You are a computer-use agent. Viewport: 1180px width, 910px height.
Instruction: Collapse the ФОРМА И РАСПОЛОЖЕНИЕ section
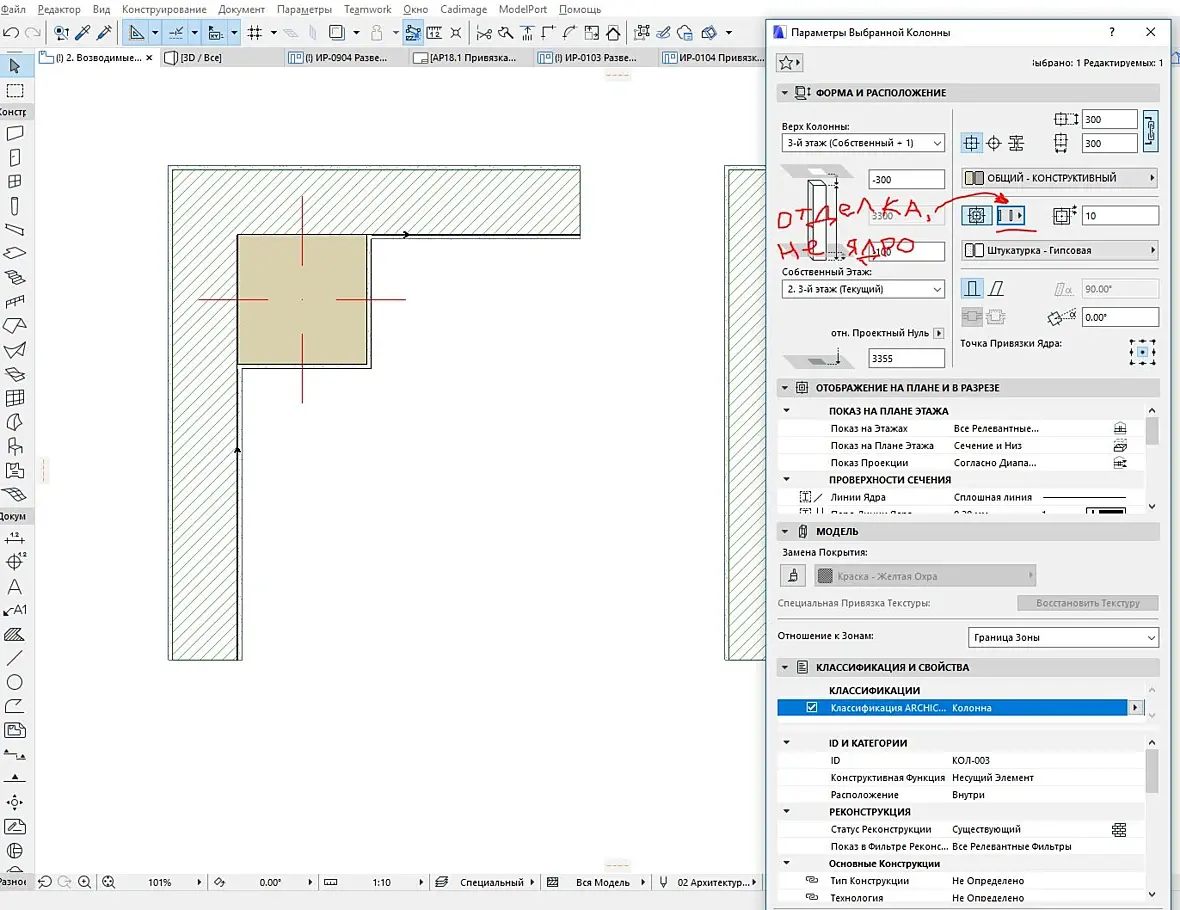coord(786,93)
